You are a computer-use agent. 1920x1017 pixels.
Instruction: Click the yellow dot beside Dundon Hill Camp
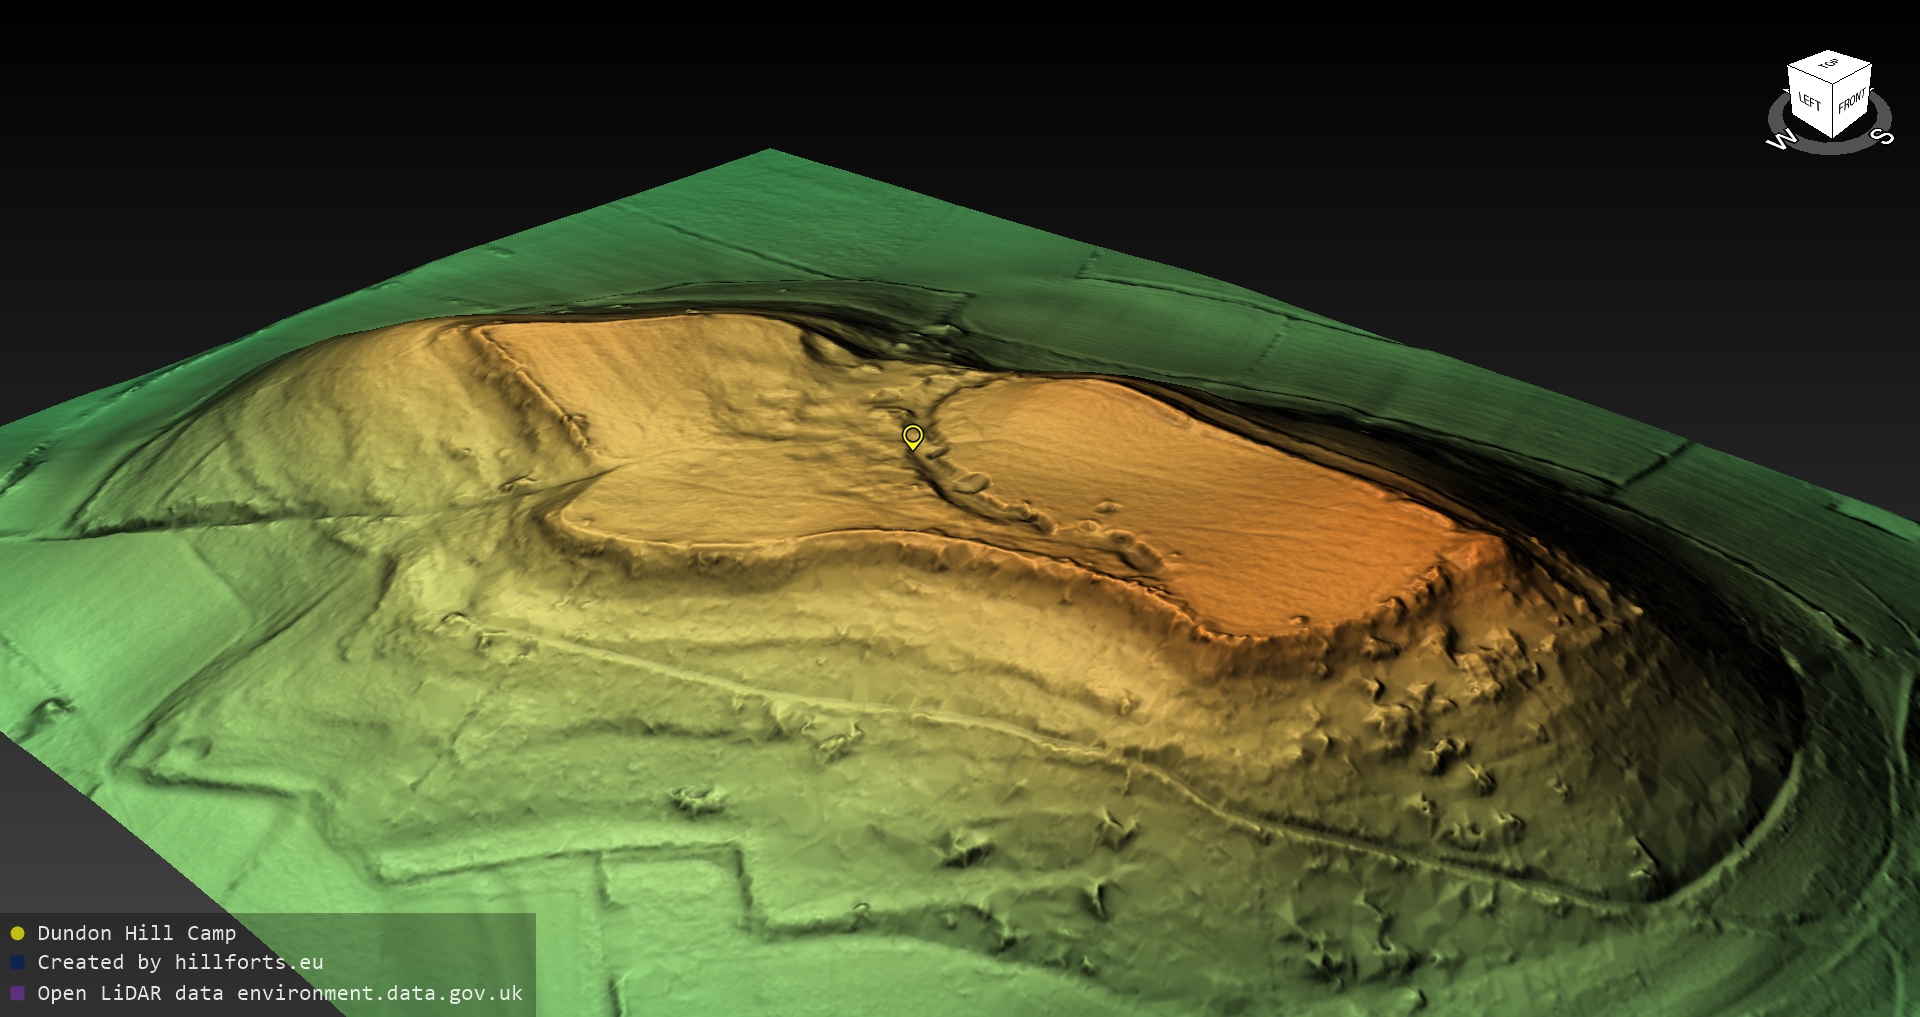coord(17,933)
